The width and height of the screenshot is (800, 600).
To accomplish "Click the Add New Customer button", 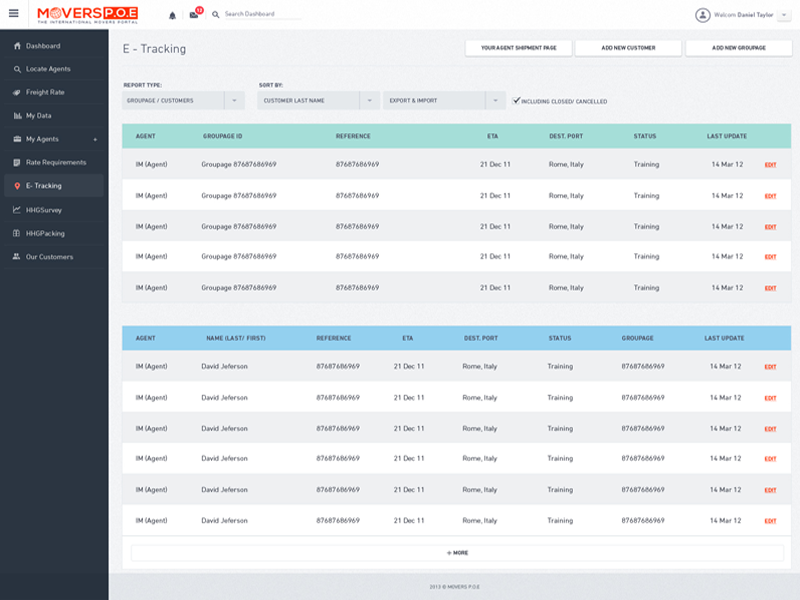I will (x=628, y=48).
